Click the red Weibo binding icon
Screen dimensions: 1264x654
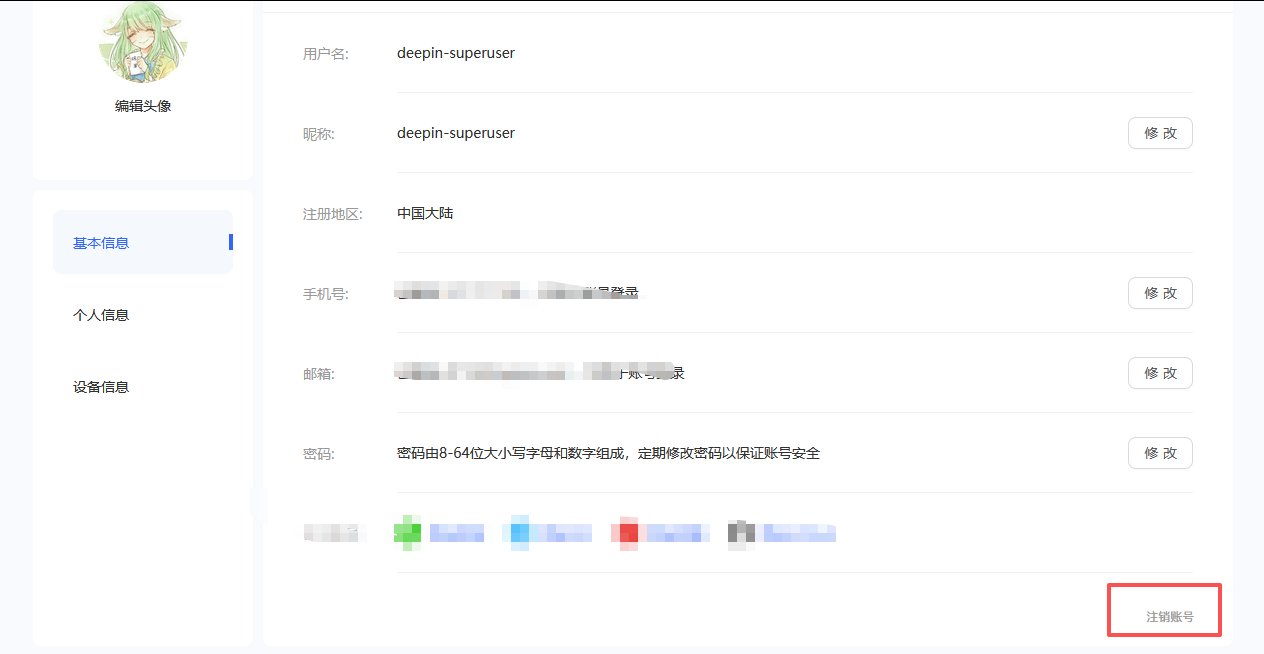click(x=627, y=532)
